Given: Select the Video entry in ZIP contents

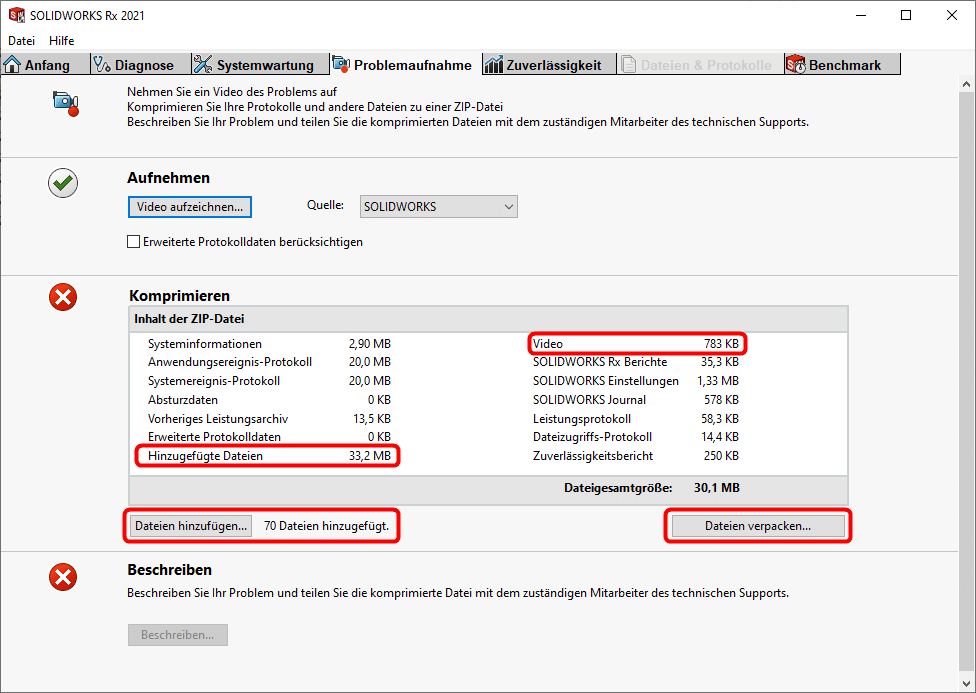Looking at the screenshot, I should pyautogui.click(x=636, y=344).
